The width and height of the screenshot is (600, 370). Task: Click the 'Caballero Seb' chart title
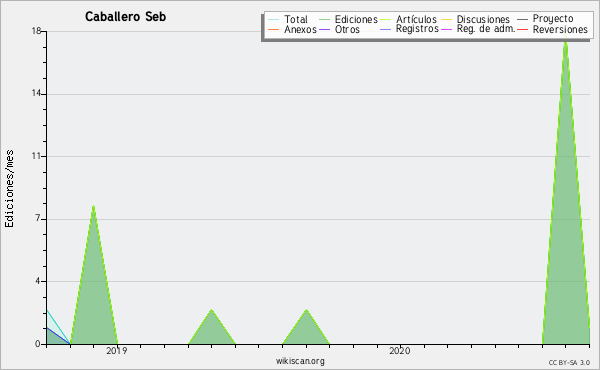126,16
